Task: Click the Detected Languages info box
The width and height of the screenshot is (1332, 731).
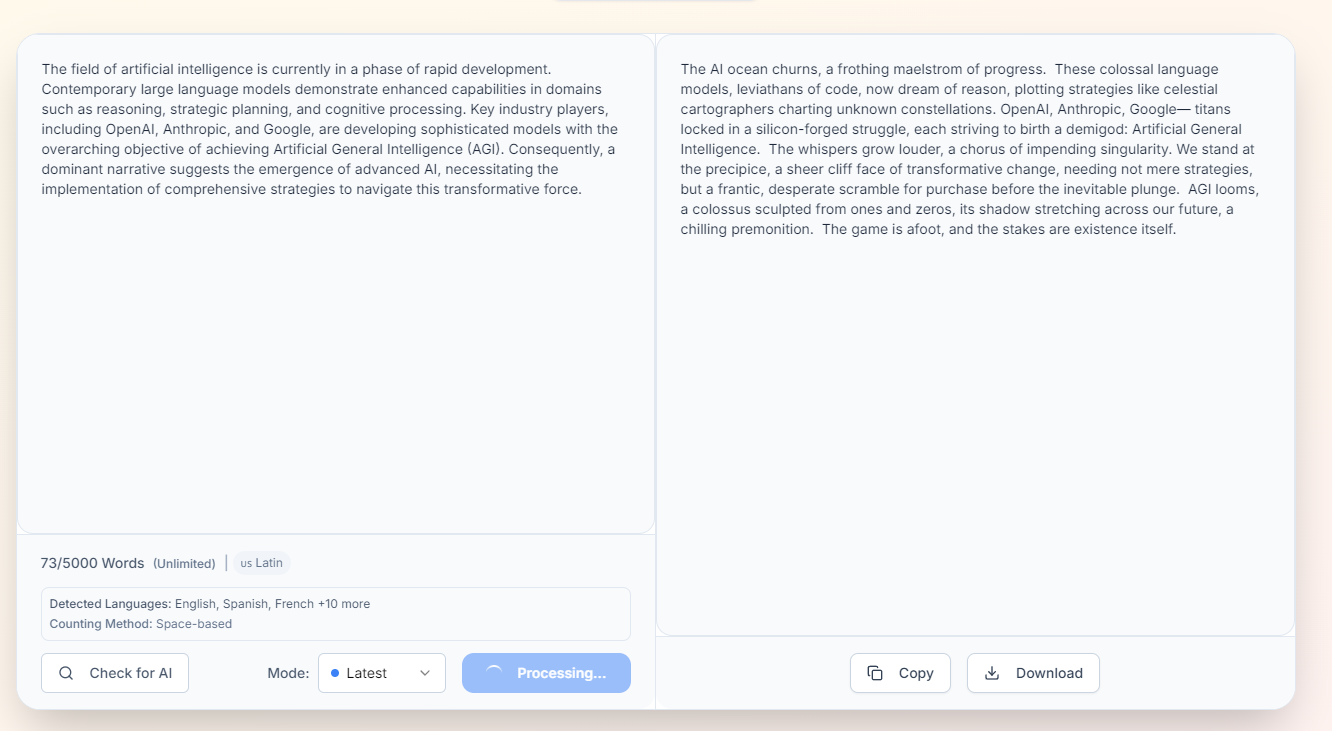Action: 335,613
